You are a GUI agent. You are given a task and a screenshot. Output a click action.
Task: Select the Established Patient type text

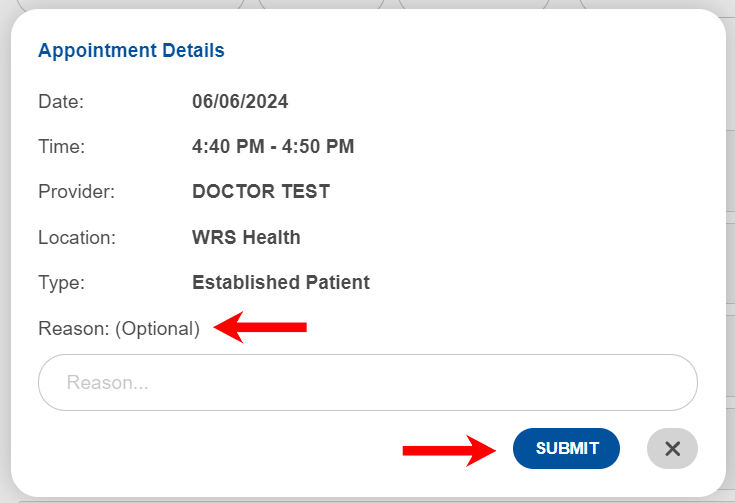[281, 283]
